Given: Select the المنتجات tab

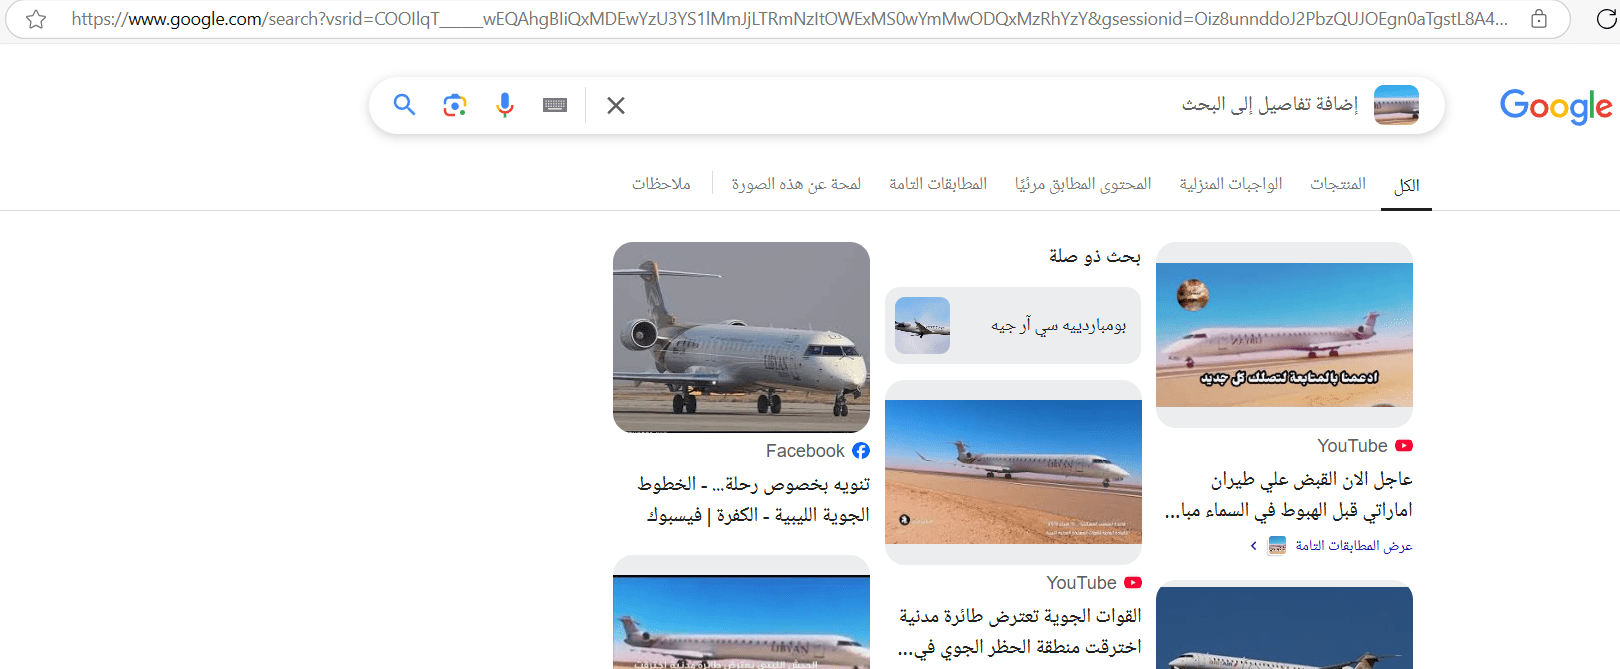Looking at the screenshot, I should tap(1338, 184).
